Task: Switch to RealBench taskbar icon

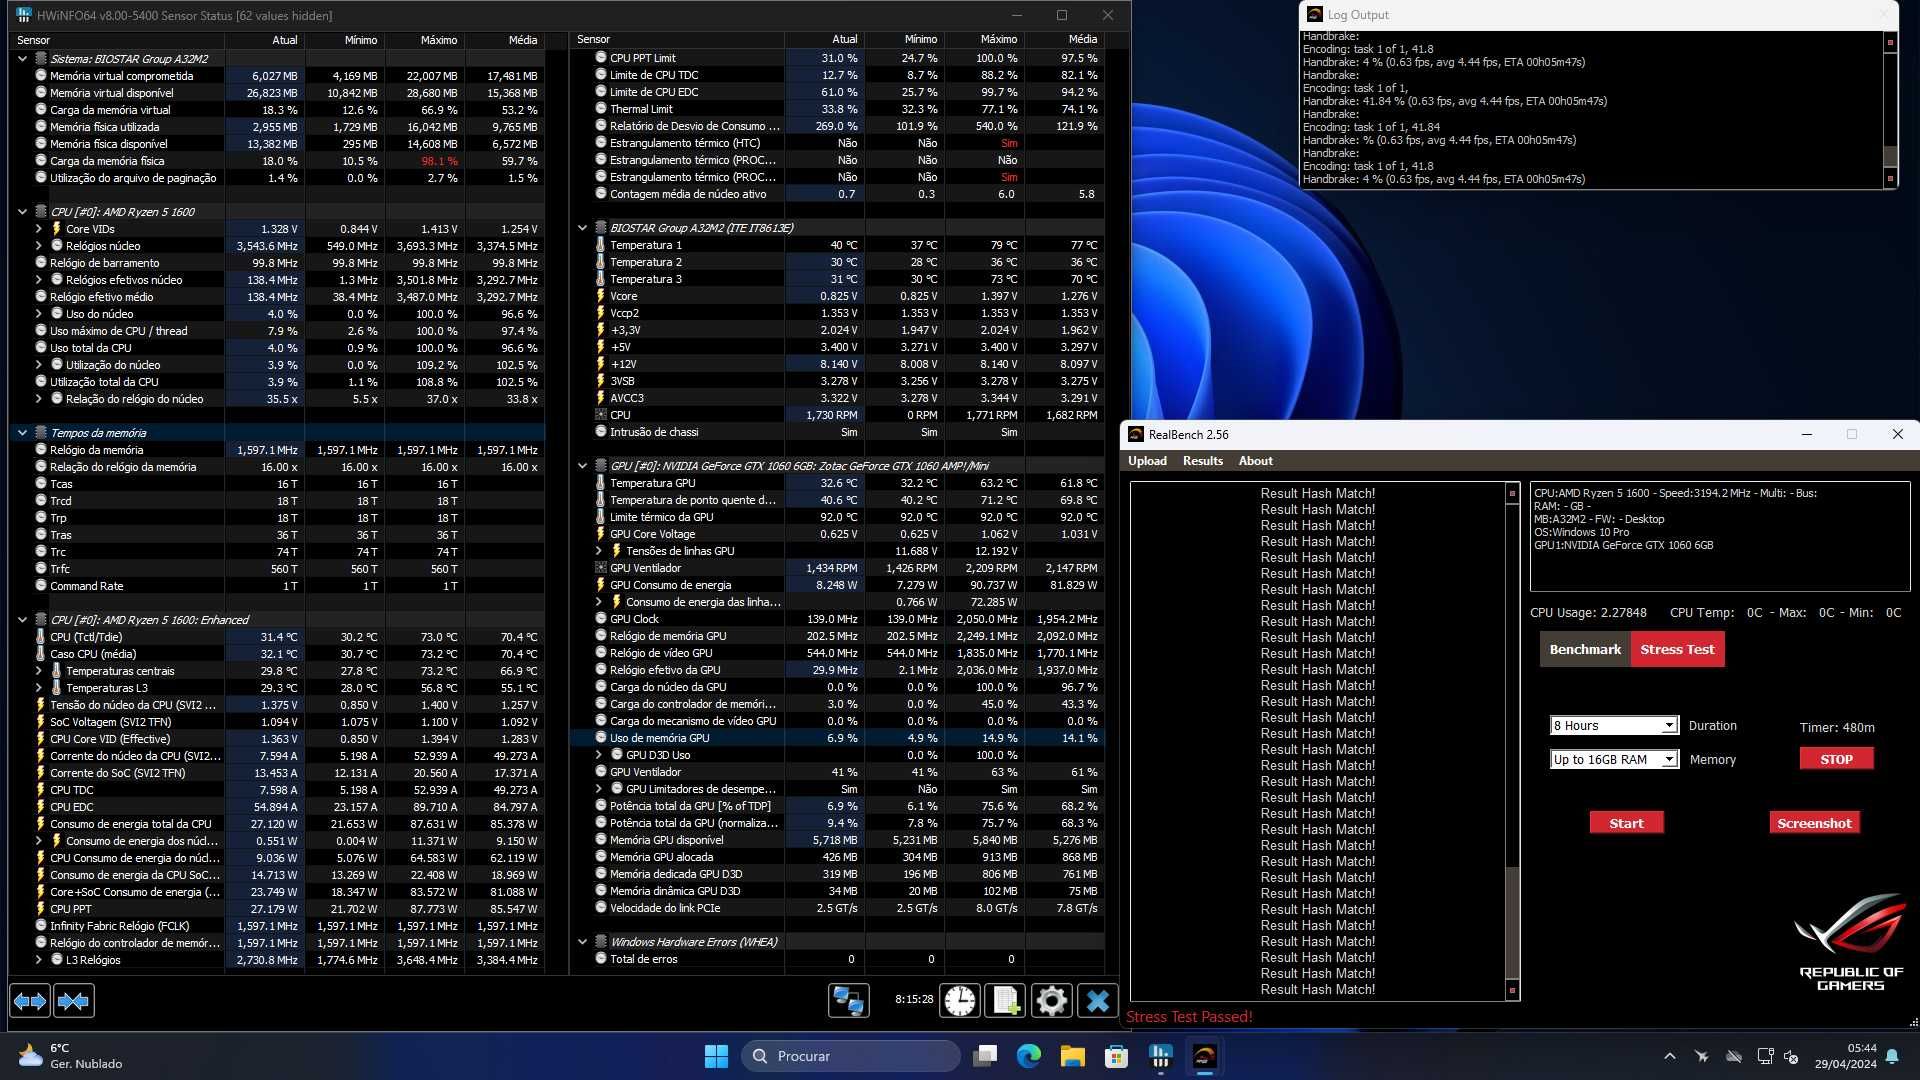Action: click(1205, 1056)
